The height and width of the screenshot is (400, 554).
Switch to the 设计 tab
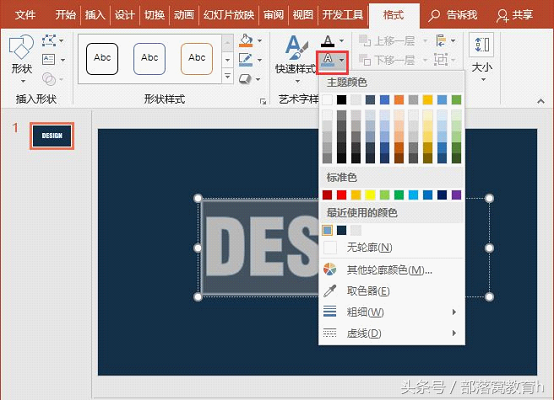tap(125, 15)
